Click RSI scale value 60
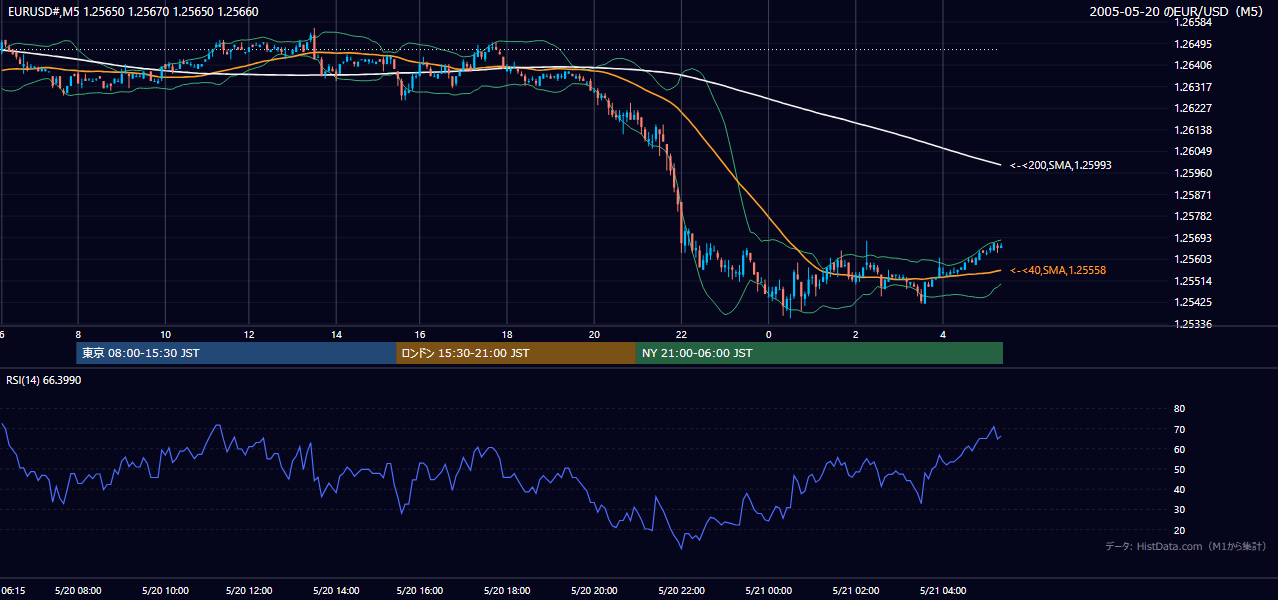 click(x=1179, y=449)
